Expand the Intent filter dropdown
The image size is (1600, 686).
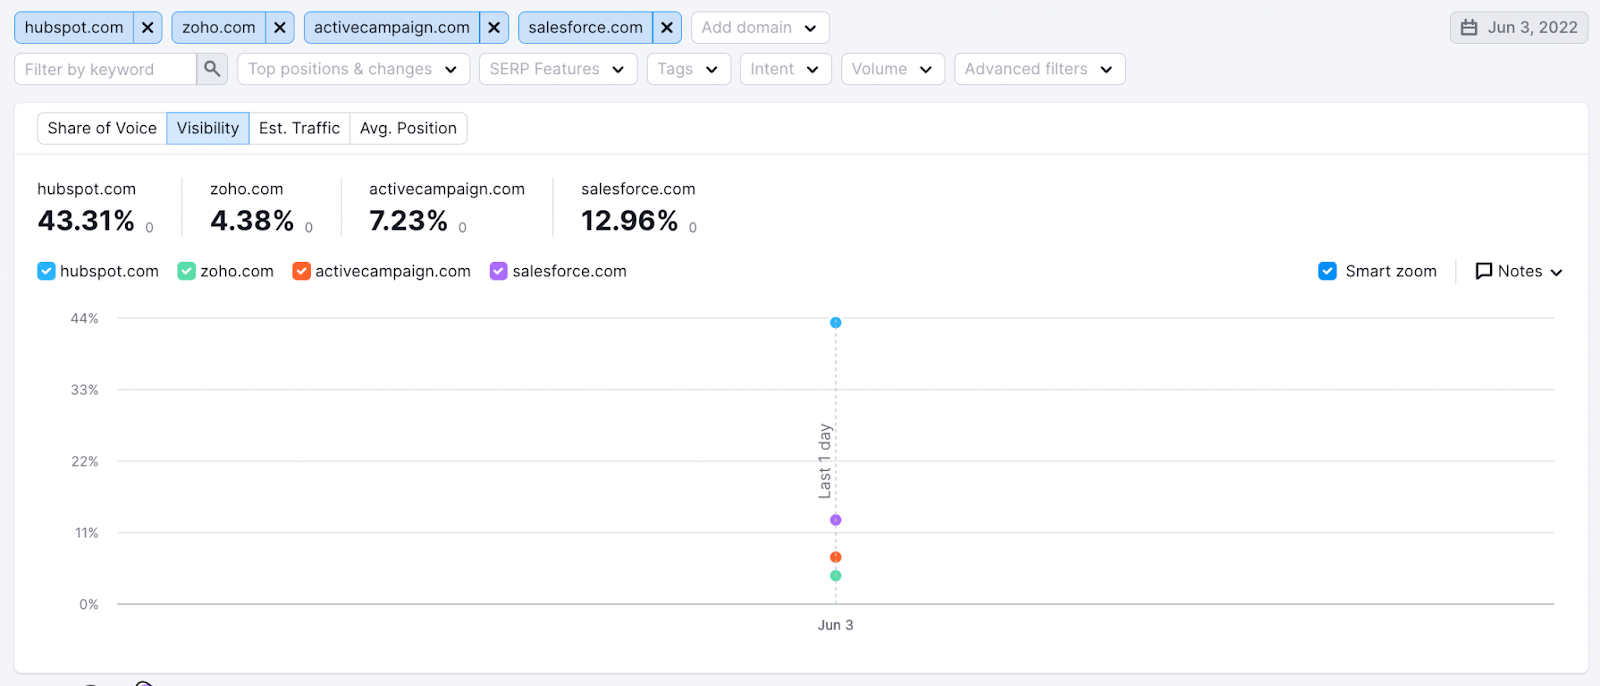click(x=786, y=69)
